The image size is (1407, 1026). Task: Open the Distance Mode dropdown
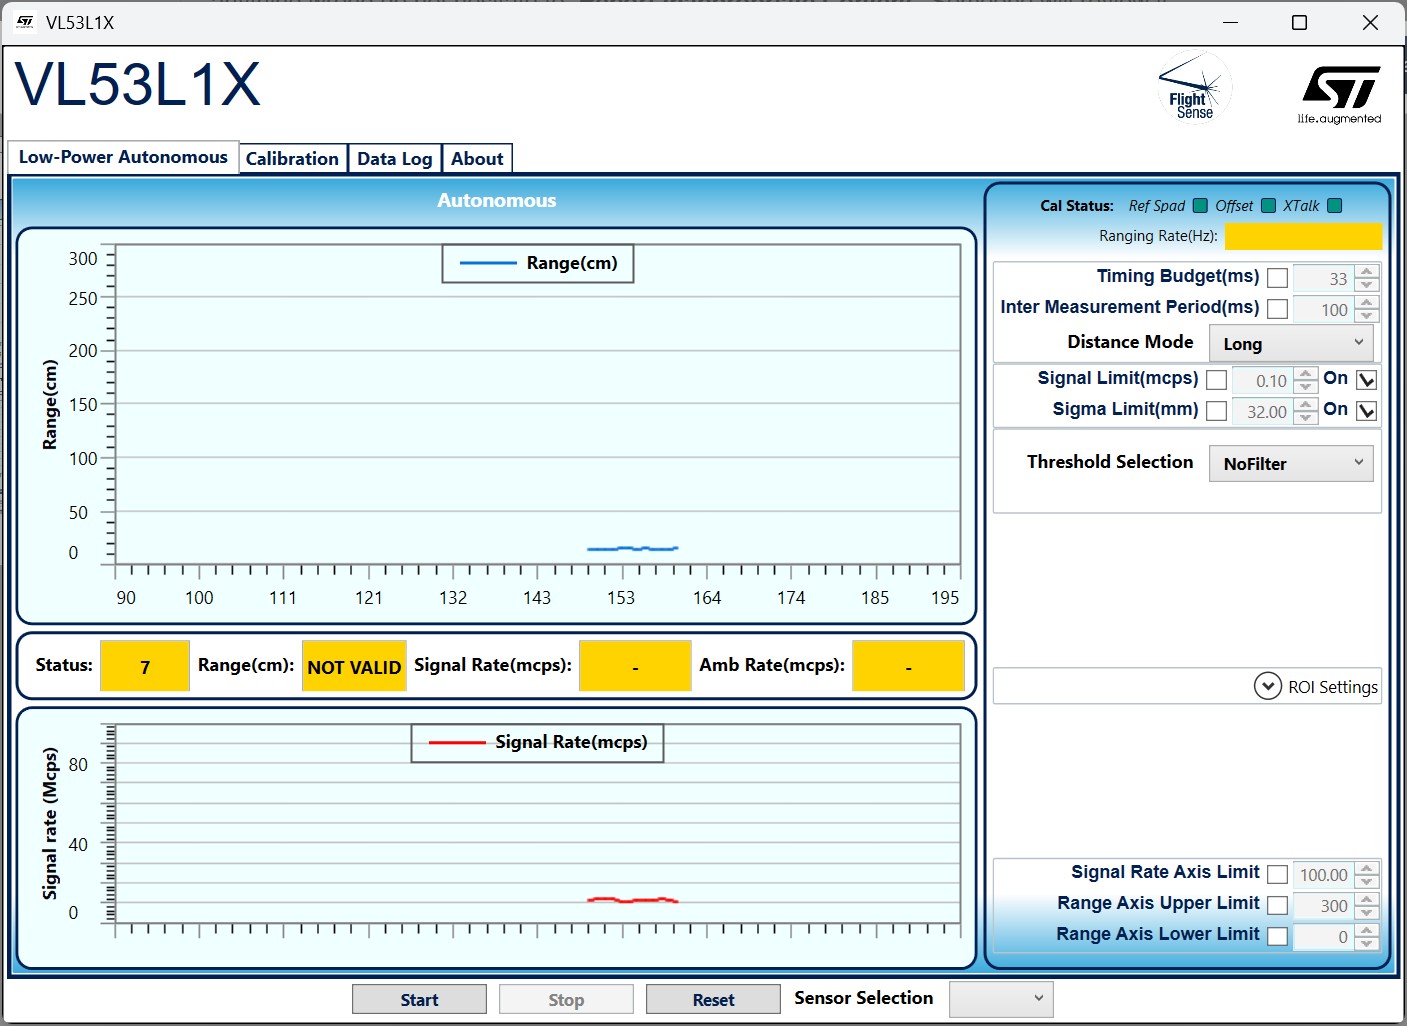1290,343
